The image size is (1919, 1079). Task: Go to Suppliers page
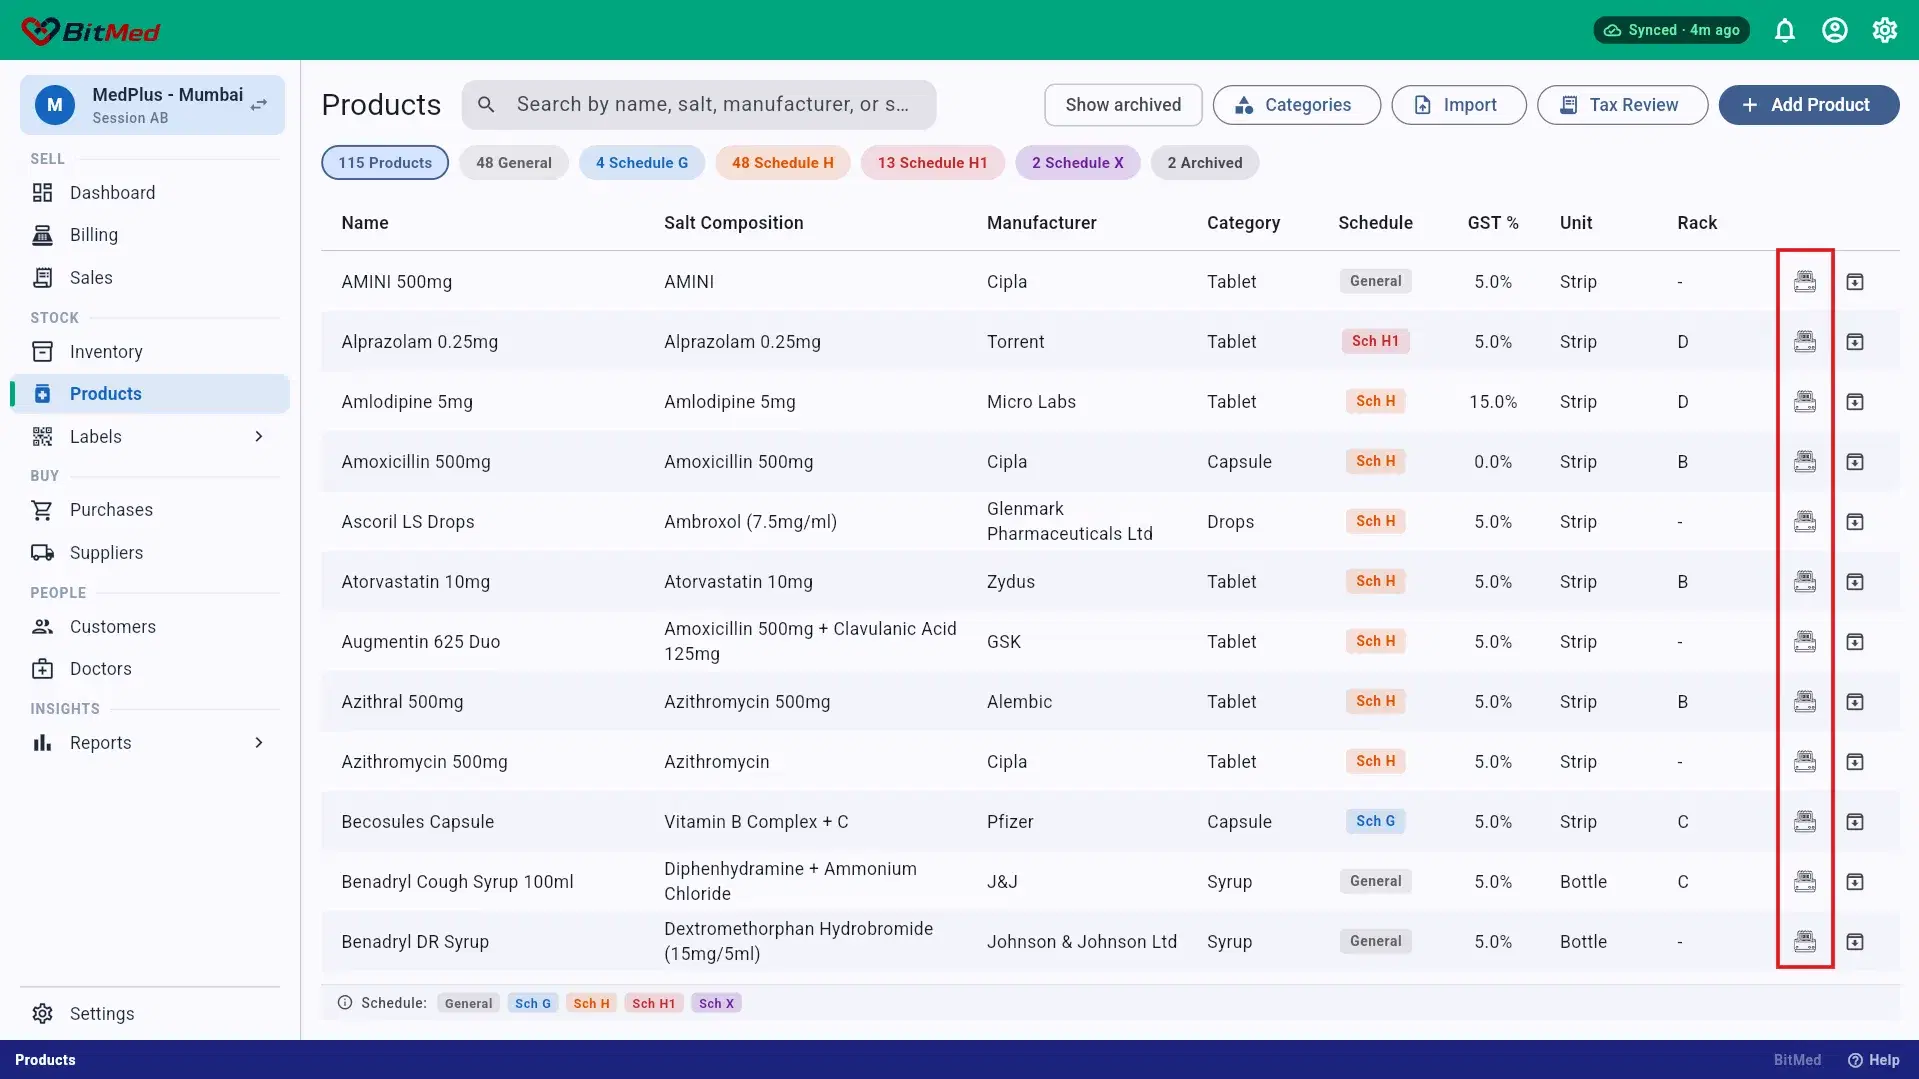click(x=150, y=553)
